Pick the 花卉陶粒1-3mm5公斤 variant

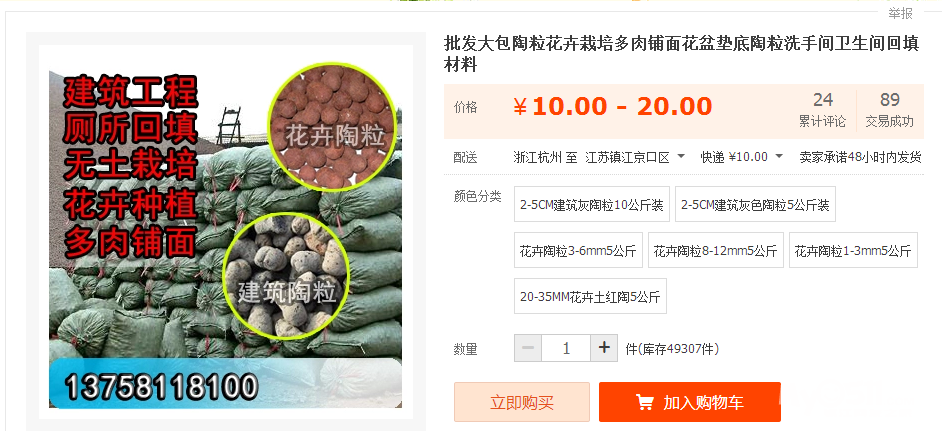tap(853, 250)
